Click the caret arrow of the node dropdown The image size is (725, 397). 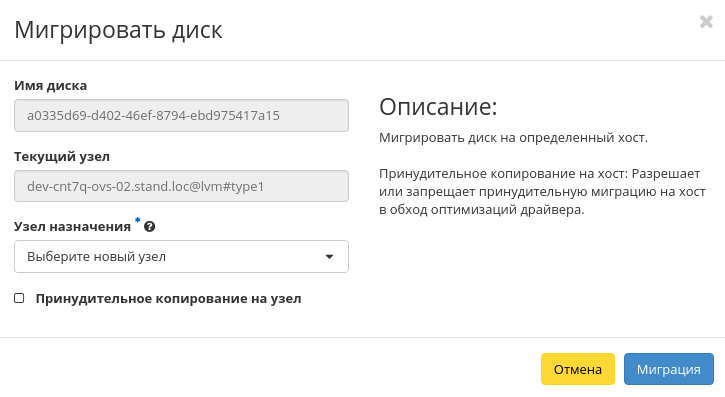(x=329, y=257)
